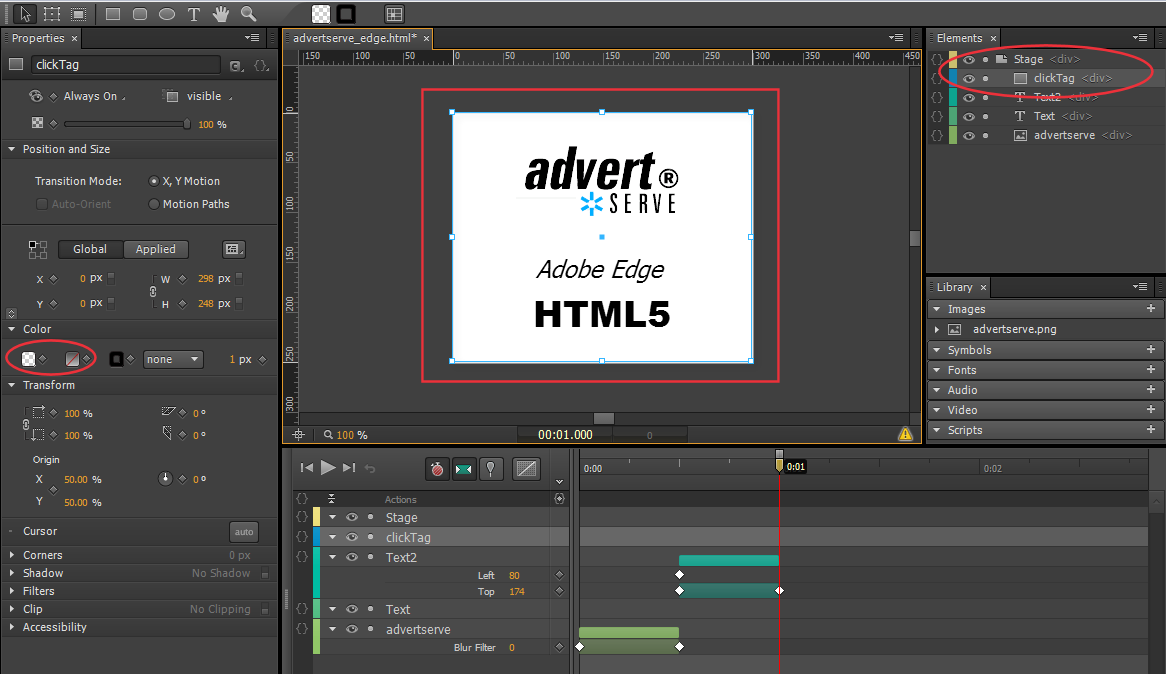Screen dimensions: 1166x674
Task: Select the Hand pan tool
Action: (x=221, y=13)
